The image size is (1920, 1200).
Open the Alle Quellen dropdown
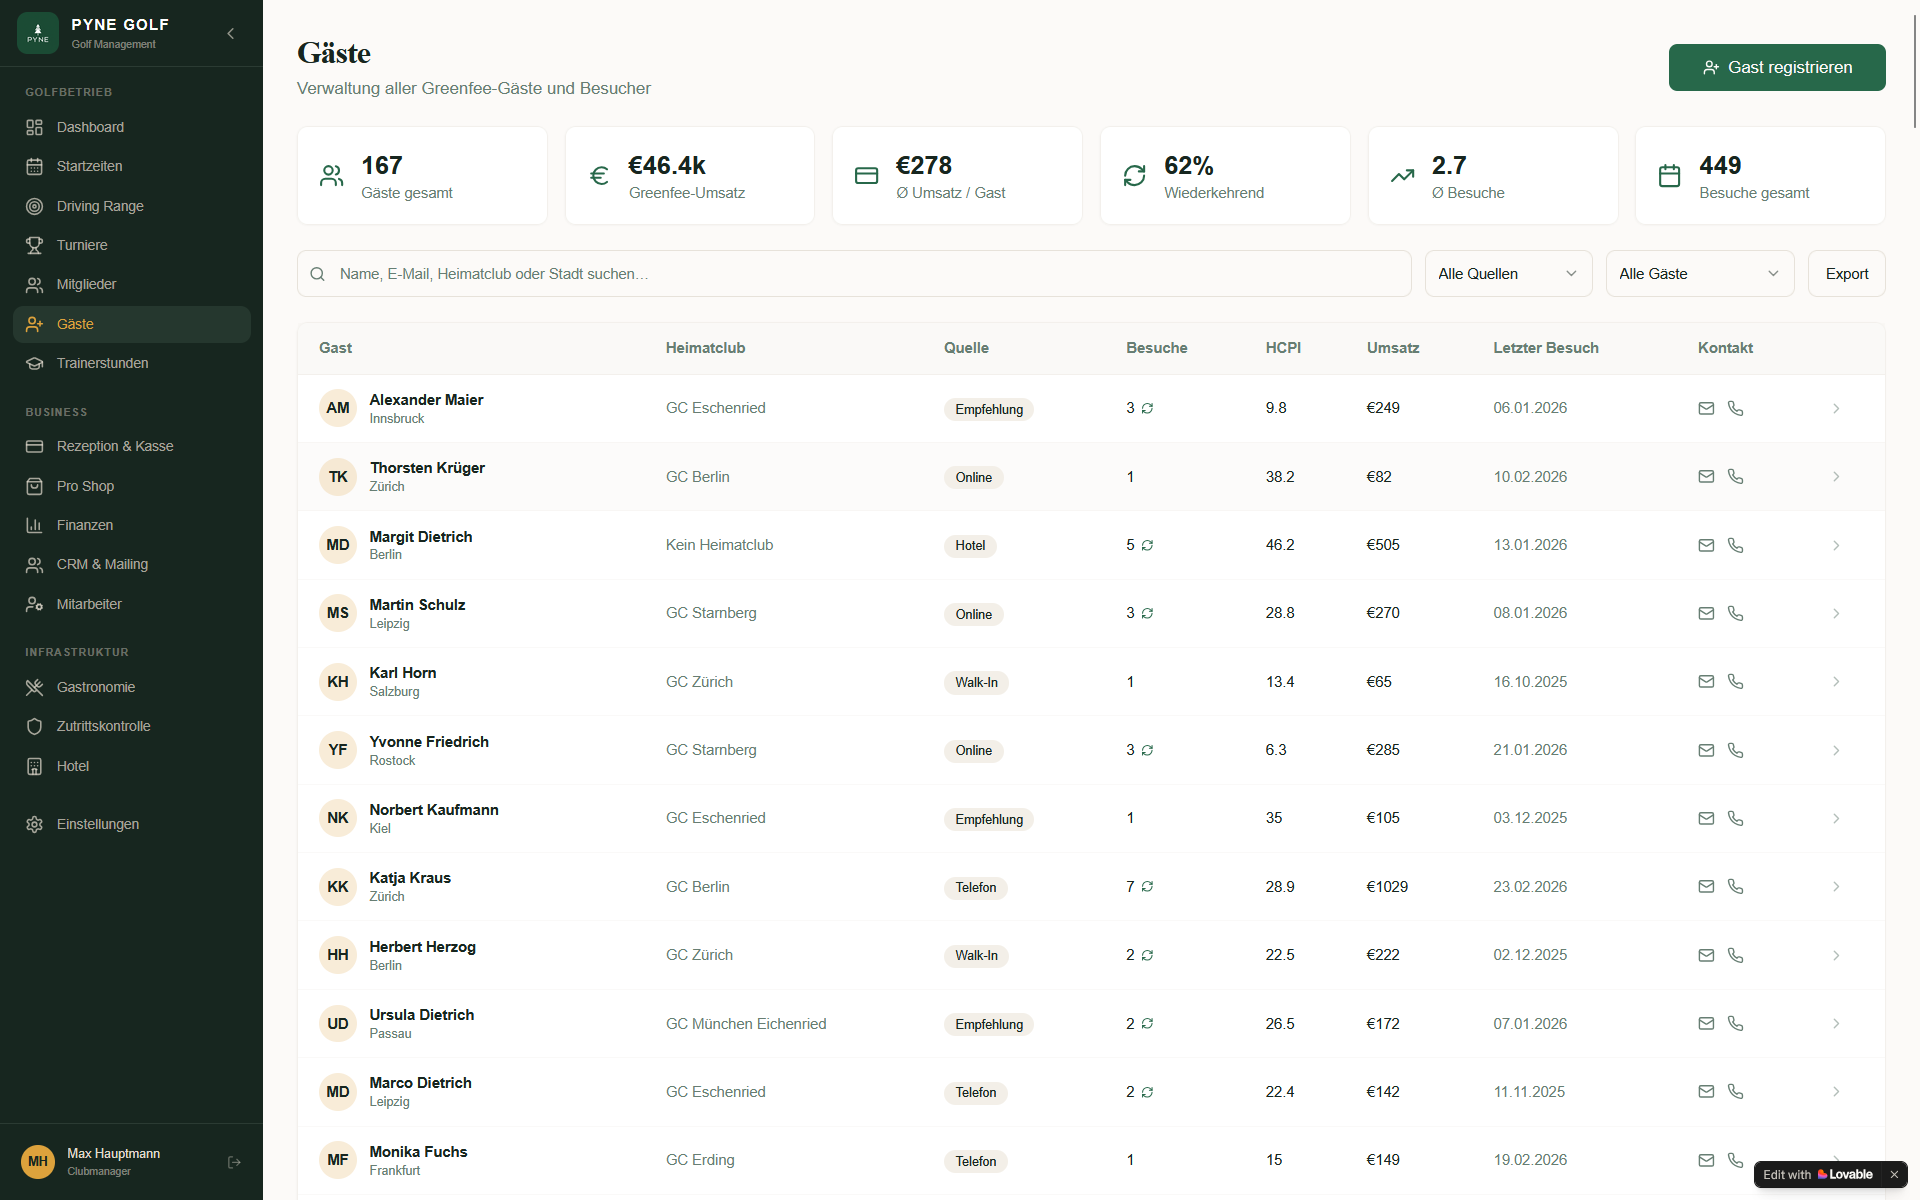click(1507, 274)
